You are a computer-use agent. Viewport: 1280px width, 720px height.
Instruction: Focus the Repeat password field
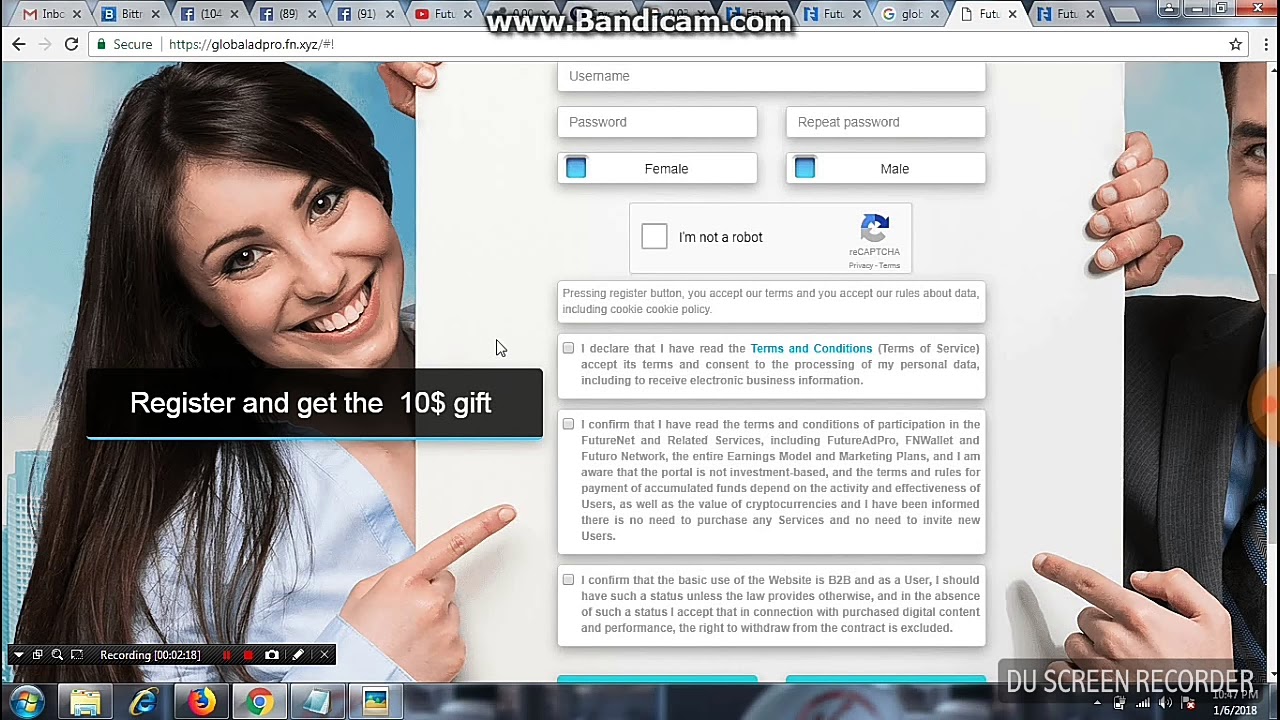885,122
